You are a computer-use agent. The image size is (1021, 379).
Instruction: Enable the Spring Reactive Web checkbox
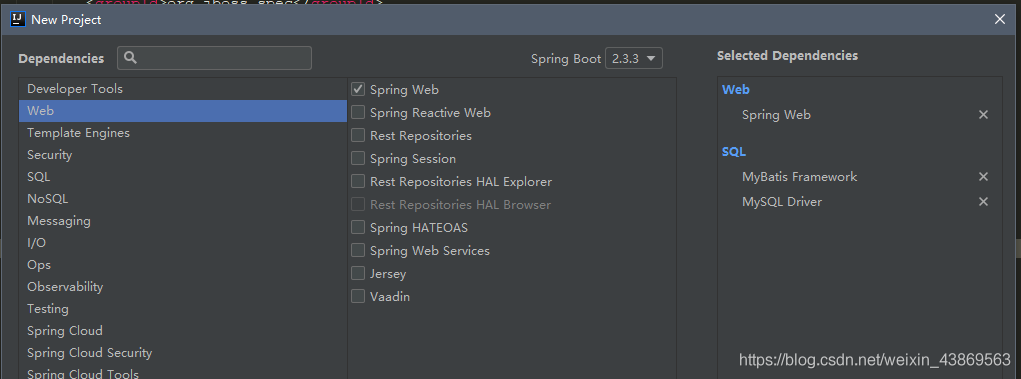click(358, 113)
